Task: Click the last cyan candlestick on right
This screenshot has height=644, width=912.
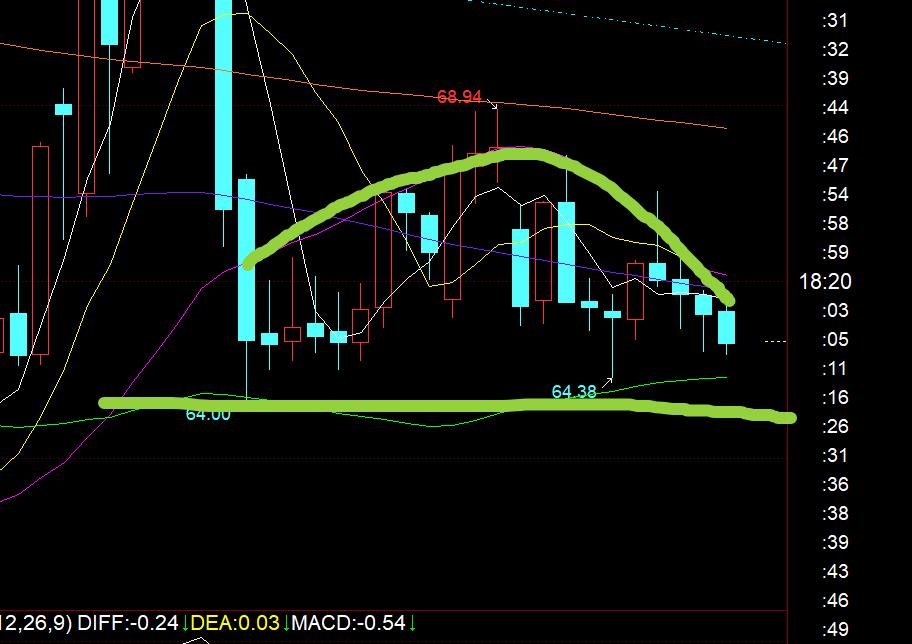Action: [x=726, y=327]
